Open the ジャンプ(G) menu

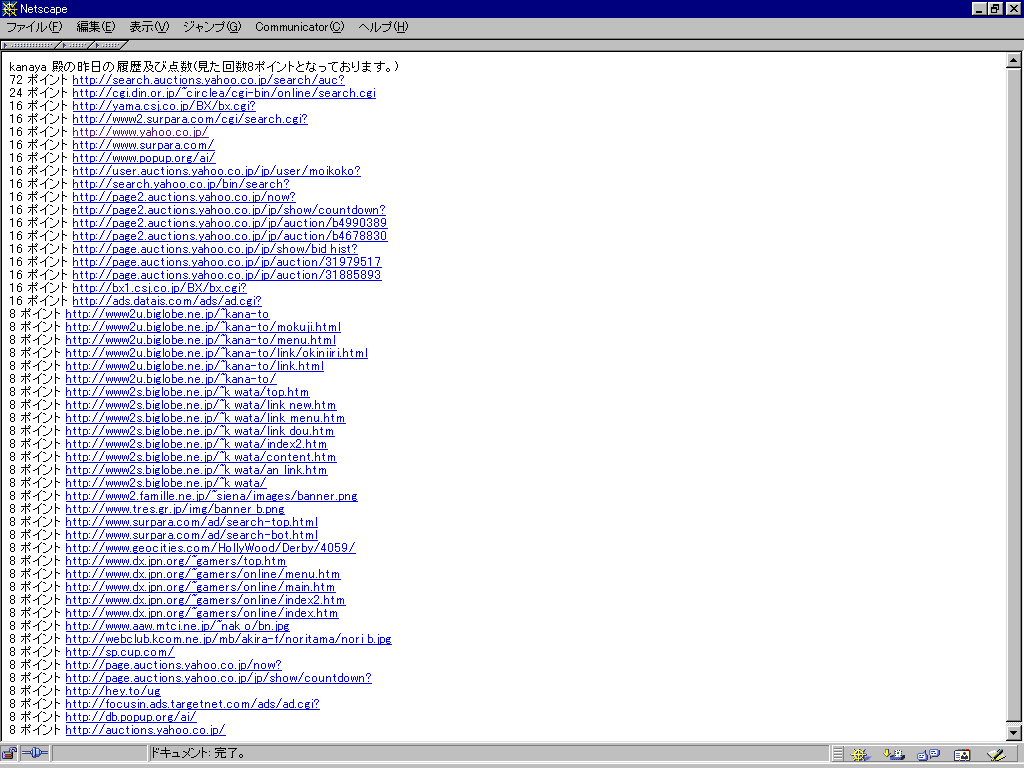click(x=212, y=27)
